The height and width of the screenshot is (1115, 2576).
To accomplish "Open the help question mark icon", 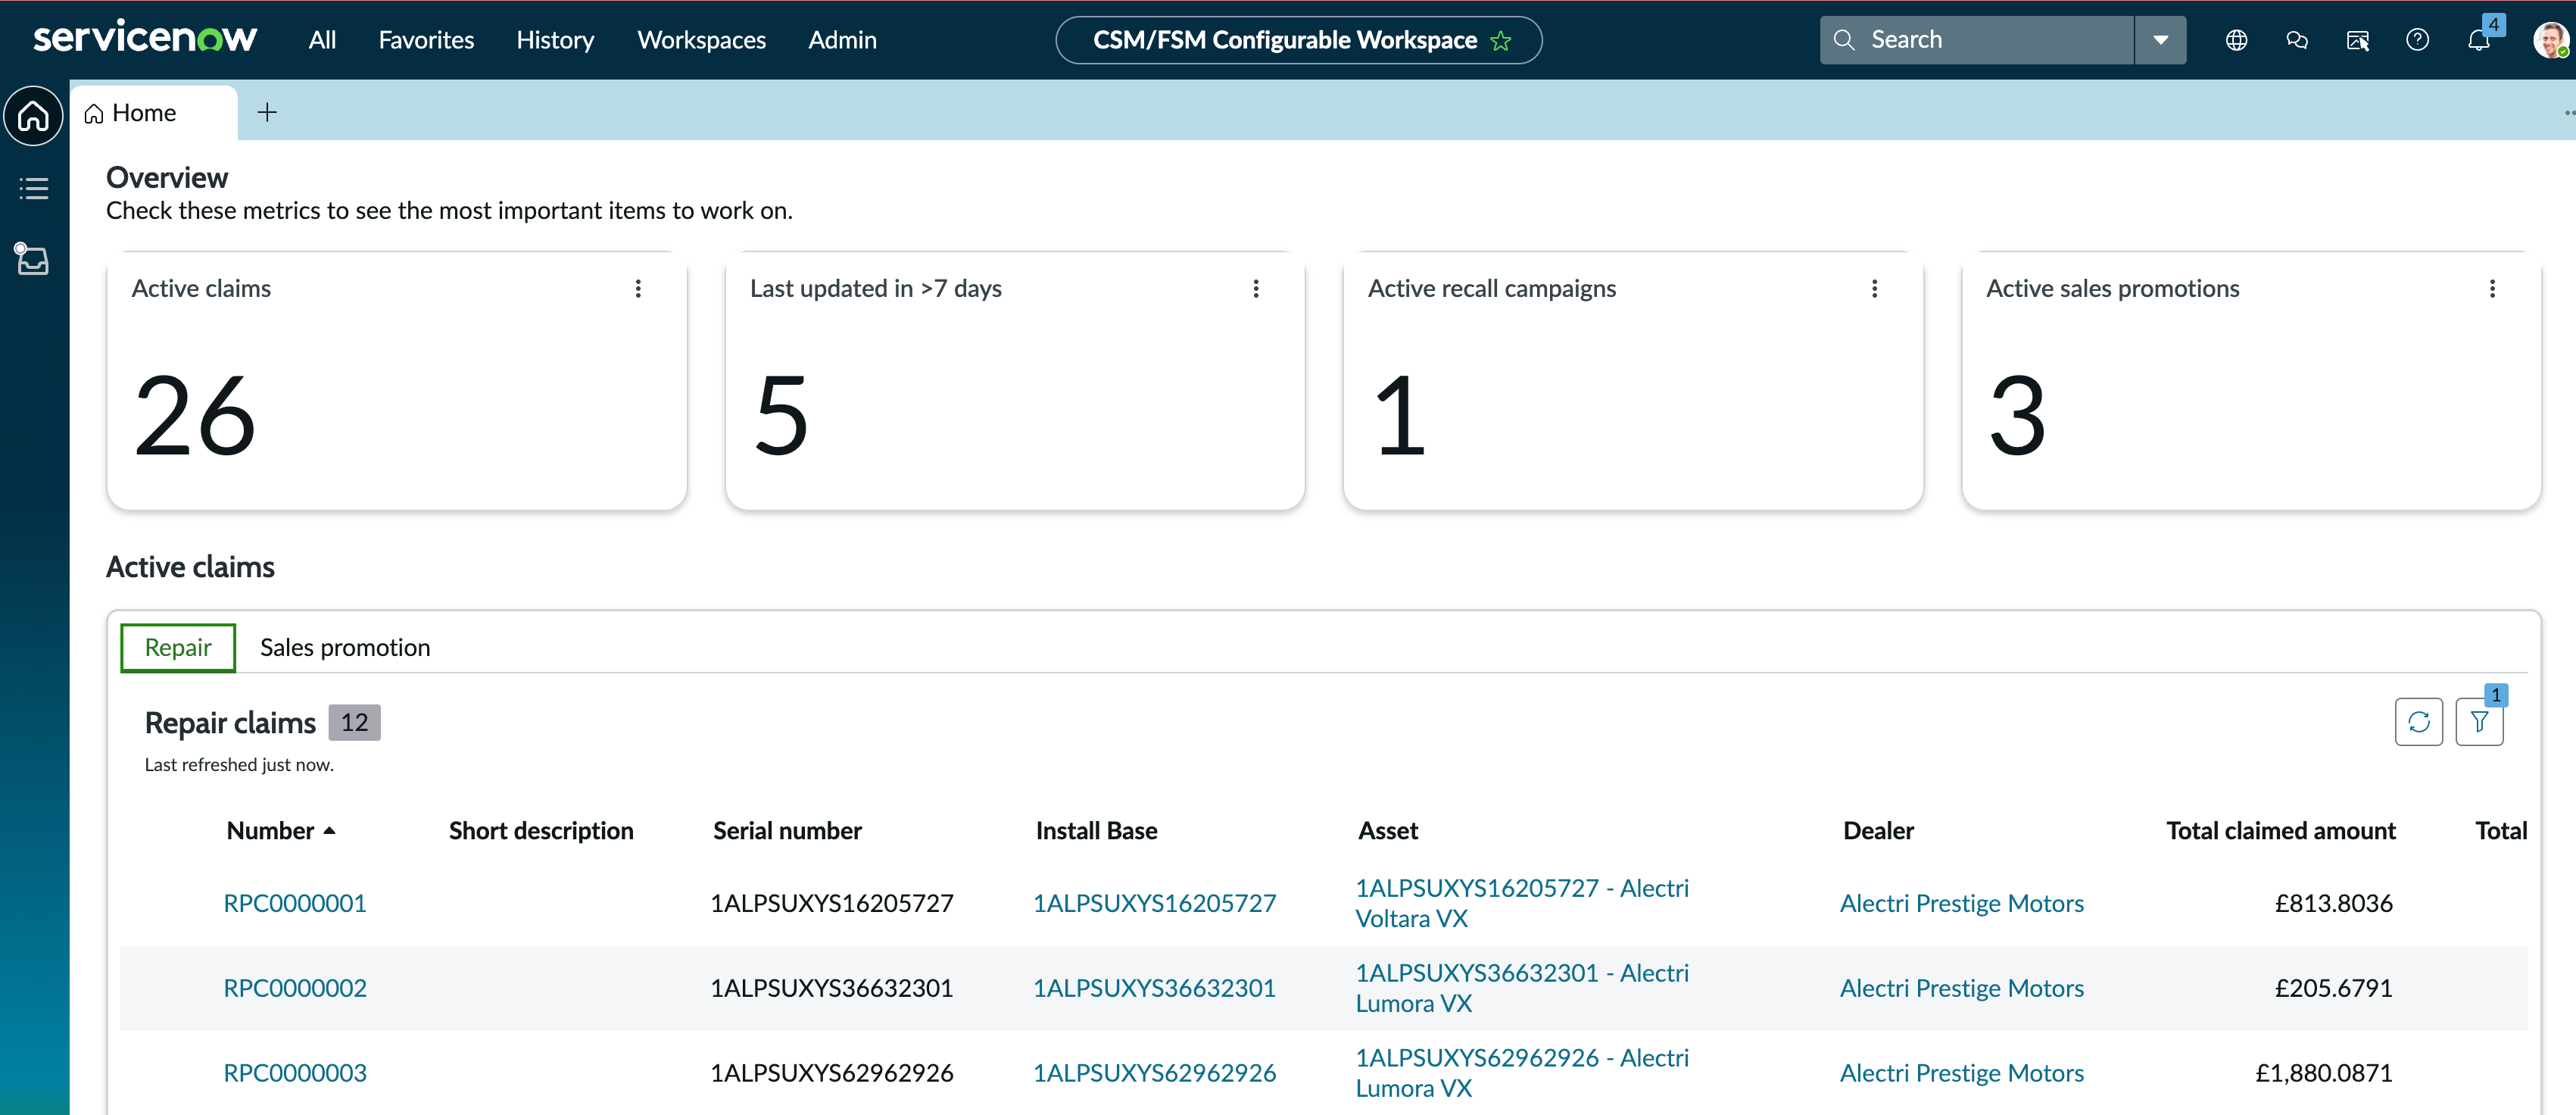I will tap(2417, 40).
